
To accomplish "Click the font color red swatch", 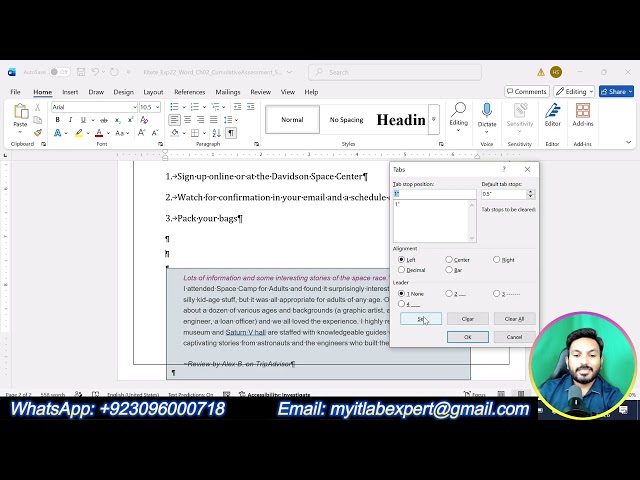I will (99, 133).
